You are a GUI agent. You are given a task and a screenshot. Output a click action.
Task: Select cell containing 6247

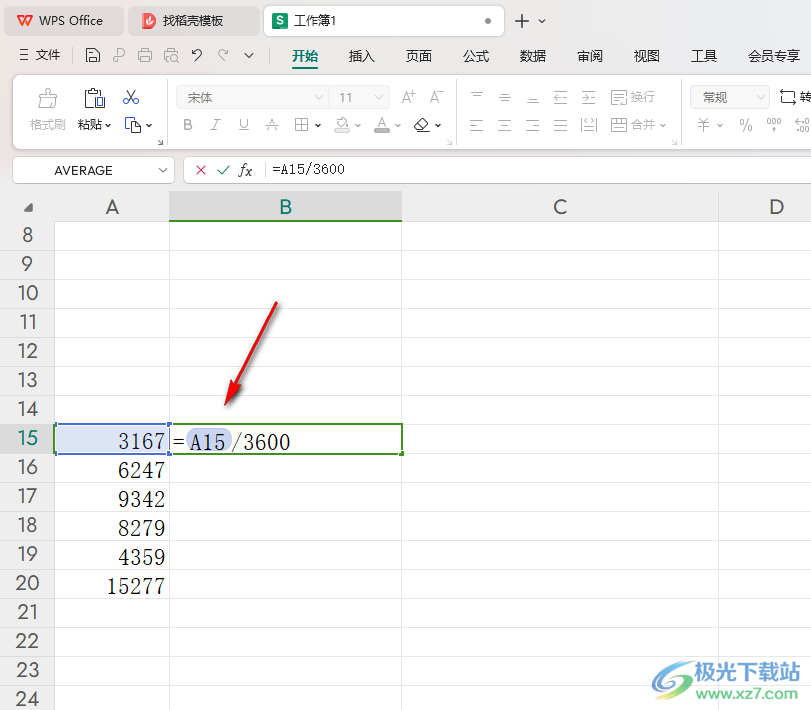(112, 470)
